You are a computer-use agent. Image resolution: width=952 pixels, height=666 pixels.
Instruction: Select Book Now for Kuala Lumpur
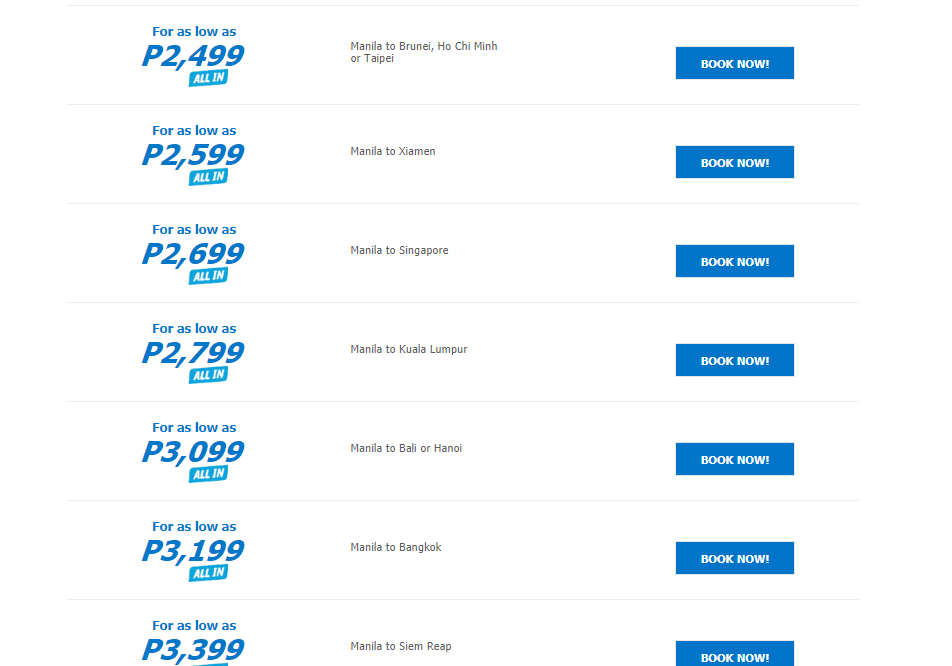(x=735, y=360)
